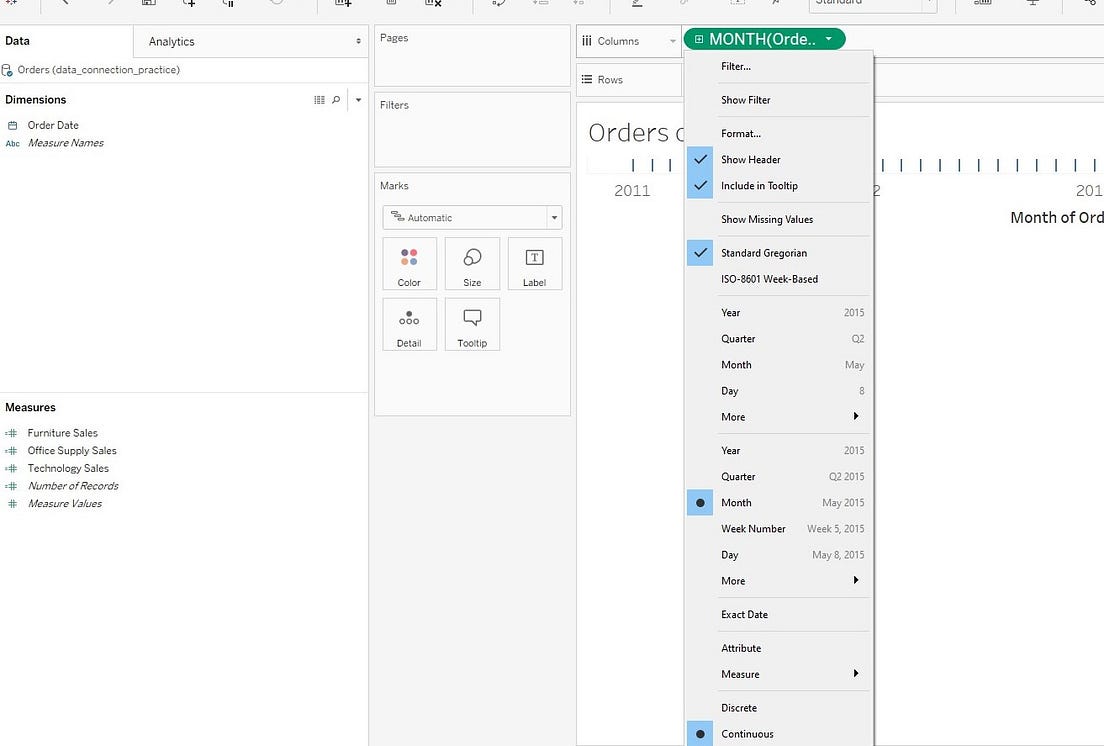Click the Columns shelf icon

pyautogui.click(x=586, y=41)
